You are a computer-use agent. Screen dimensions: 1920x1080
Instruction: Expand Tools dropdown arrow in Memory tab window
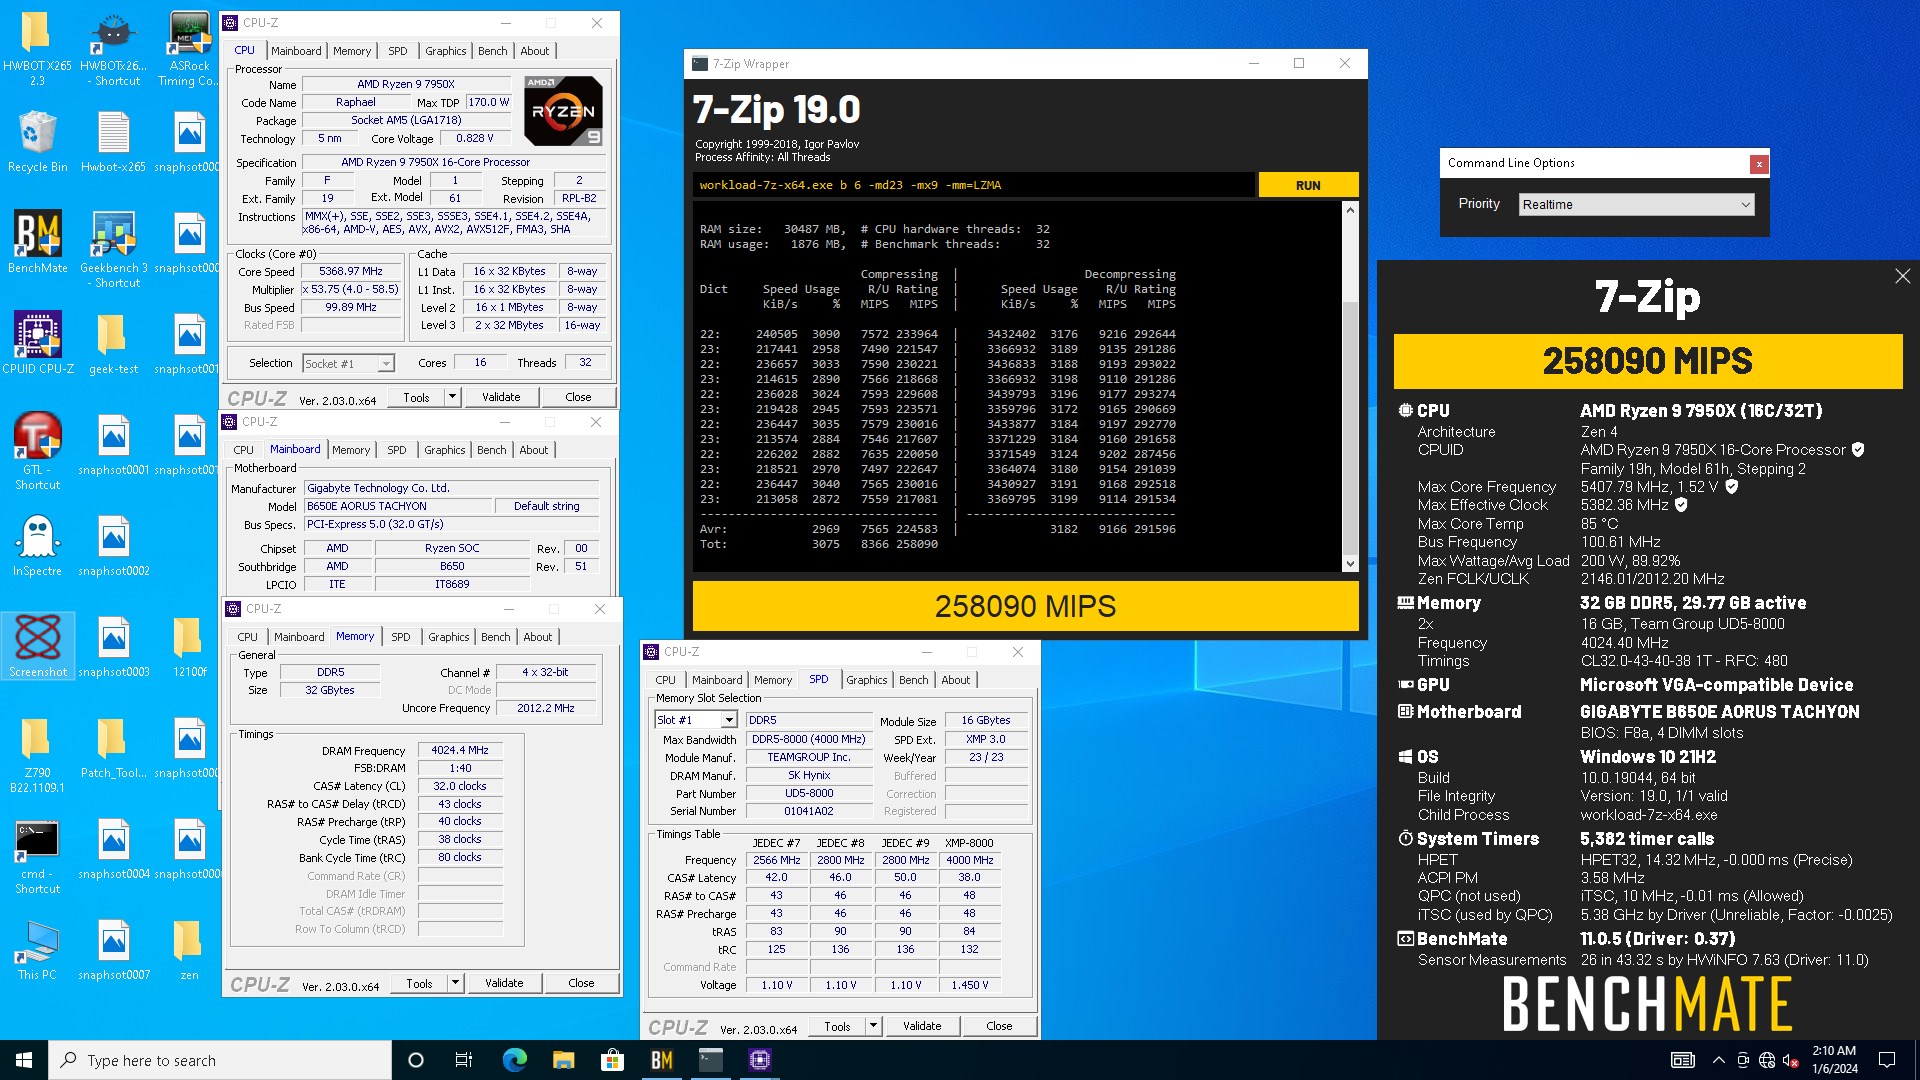click(x=455, y=983)
